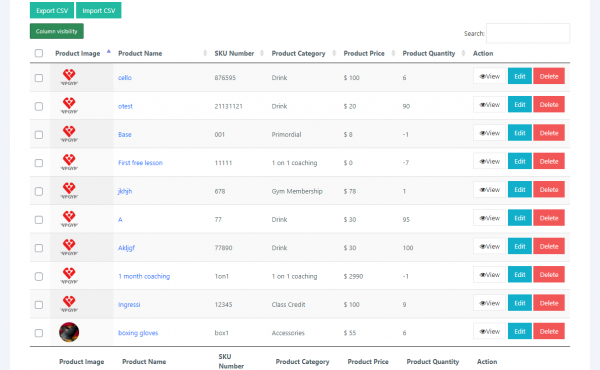Open the cello product link
This screenshot has height=370, width=600.
tap(125, 78)
